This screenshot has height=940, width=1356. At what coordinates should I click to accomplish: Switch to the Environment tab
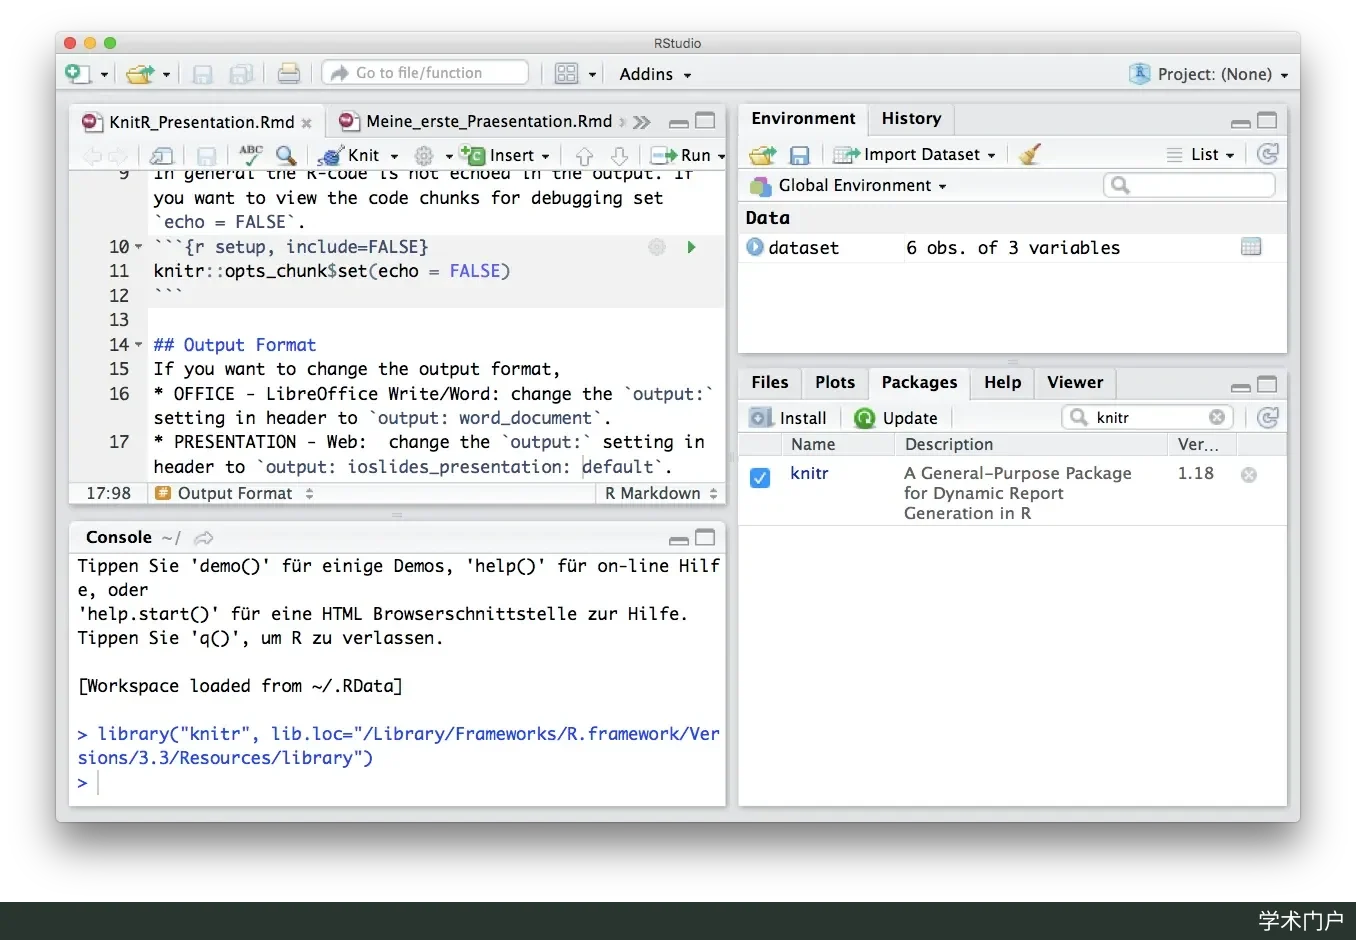[803, 118]
